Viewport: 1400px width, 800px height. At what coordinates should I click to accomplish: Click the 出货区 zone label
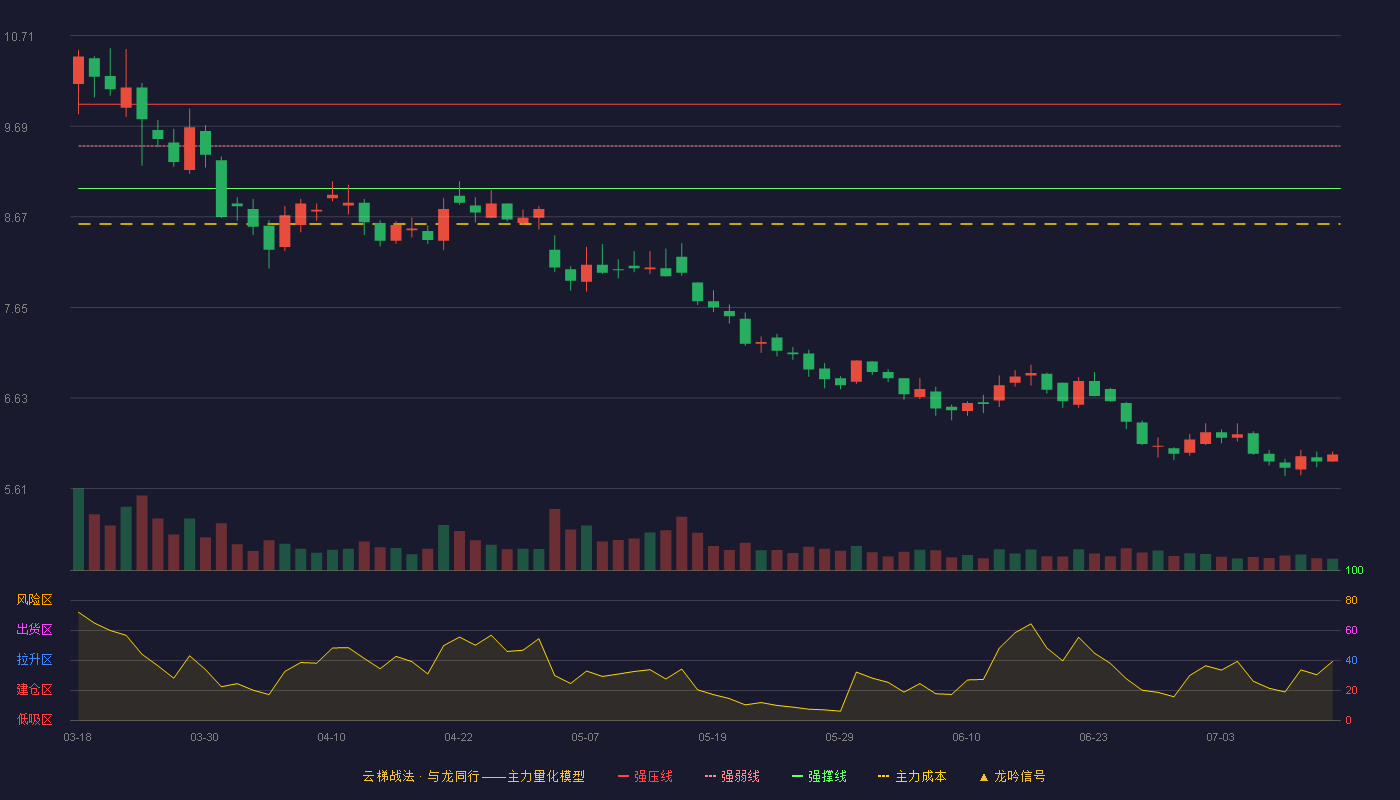(34, 630)
